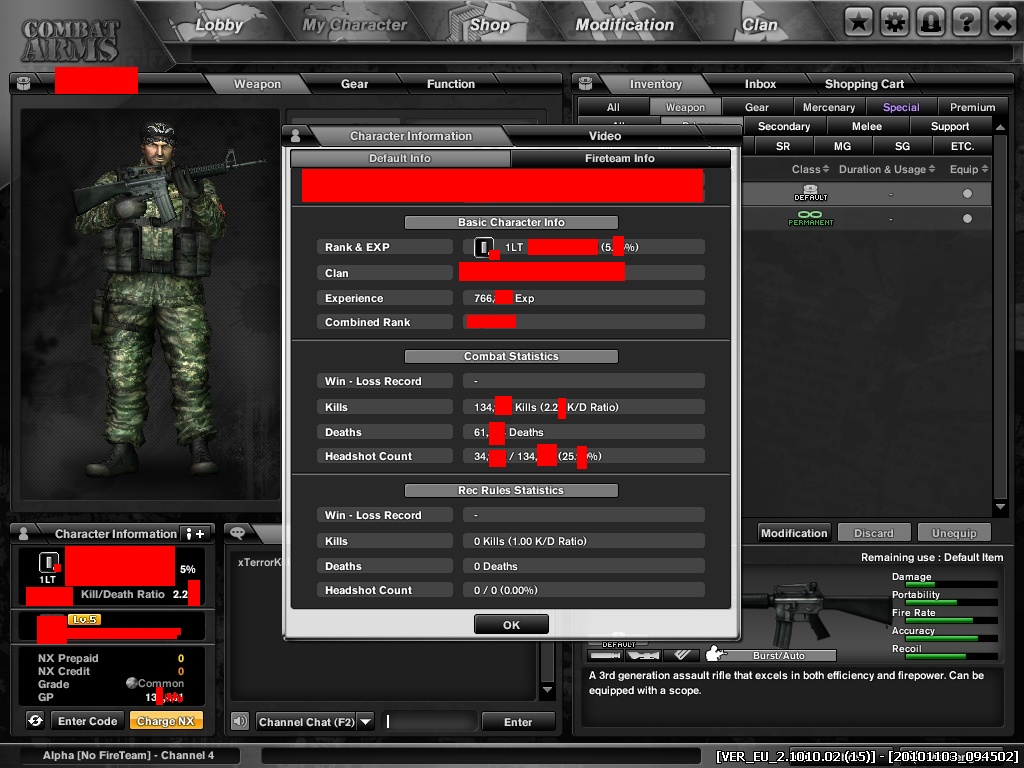This screenshot has width=1024, height=768.
Task: Switch to the Video tab in dialog
Action: click(x=605, y=136)
